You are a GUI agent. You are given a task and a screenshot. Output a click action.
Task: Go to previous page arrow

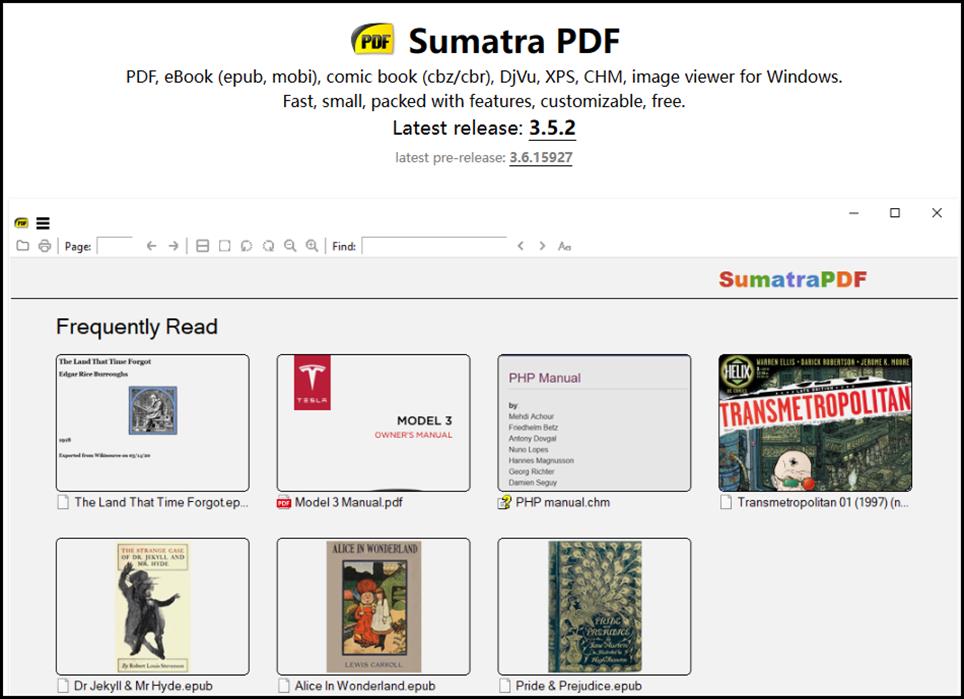coord(151,246)
